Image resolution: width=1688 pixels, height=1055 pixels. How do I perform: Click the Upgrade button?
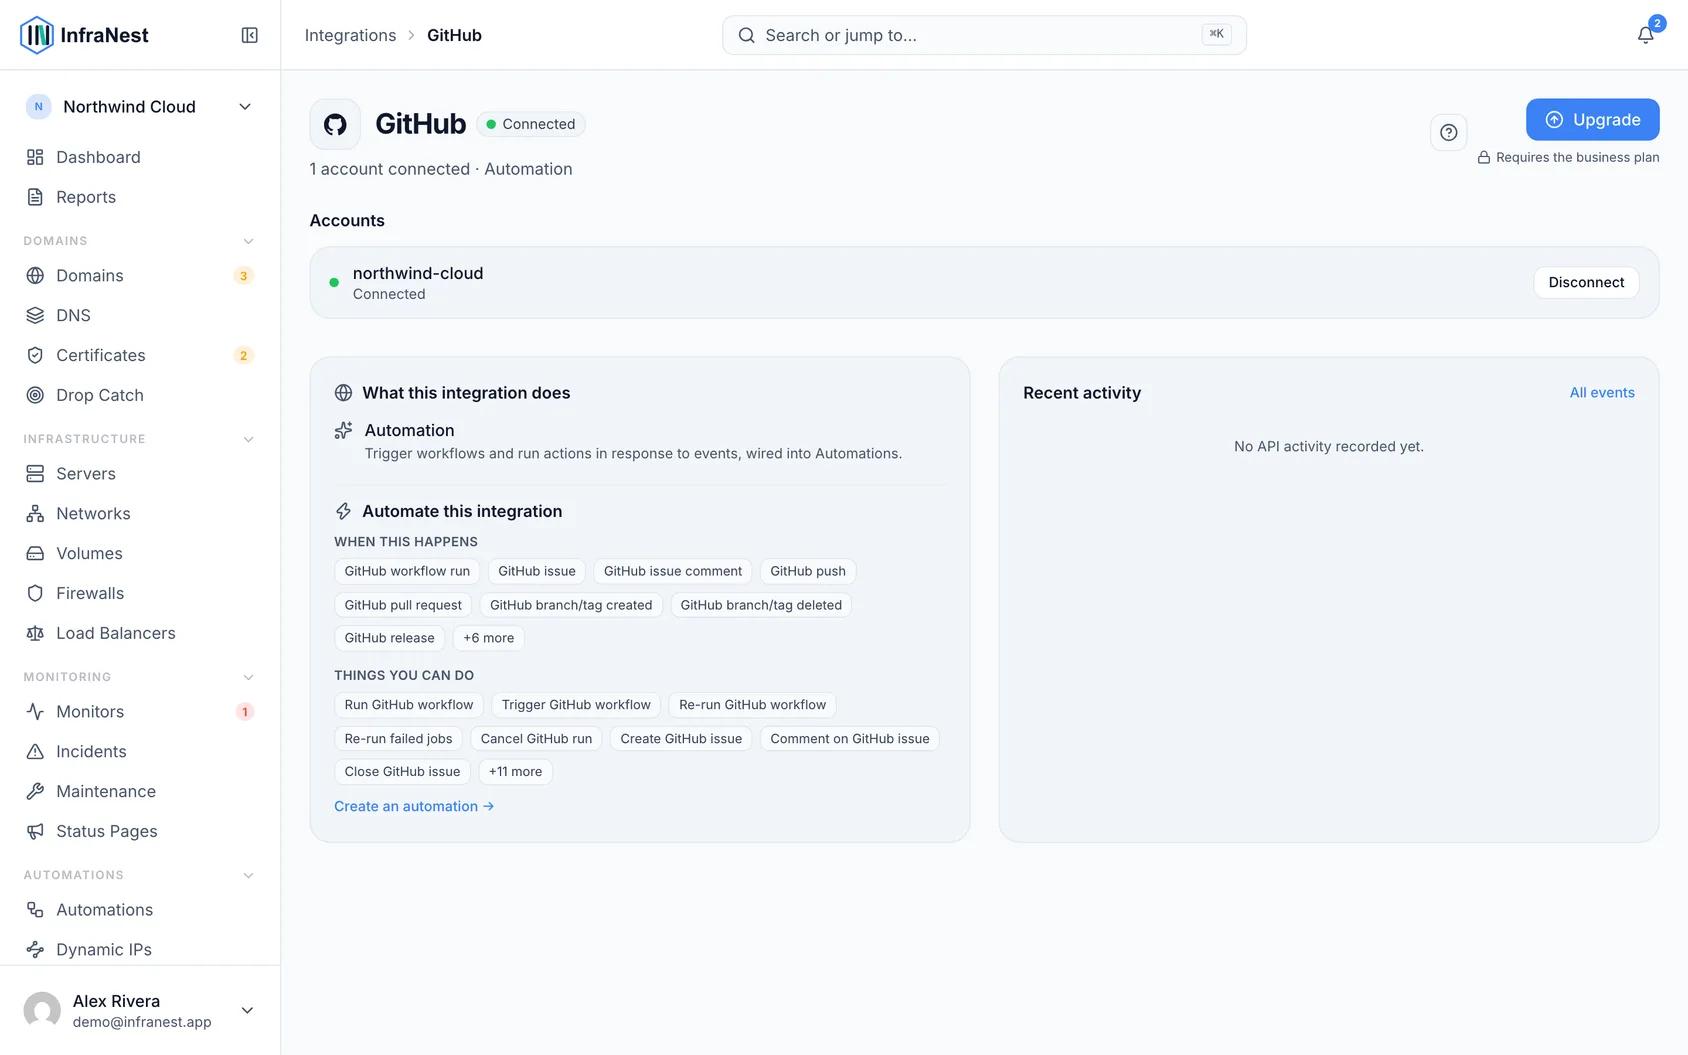pos(1592,119)
